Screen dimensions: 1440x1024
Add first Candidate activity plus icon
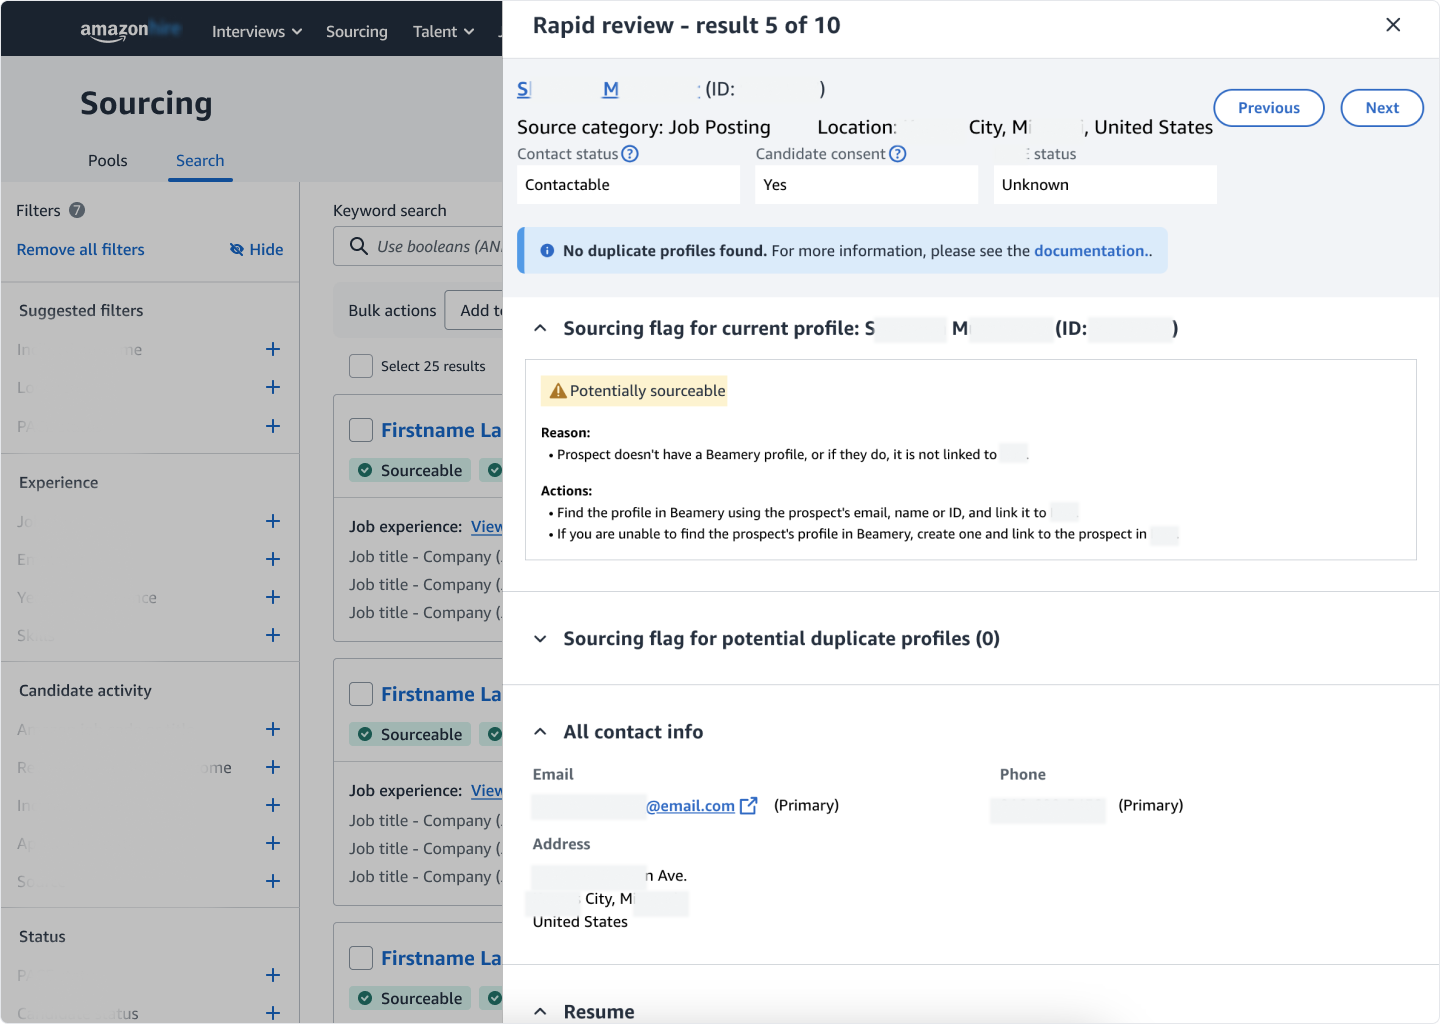[273, 729]
